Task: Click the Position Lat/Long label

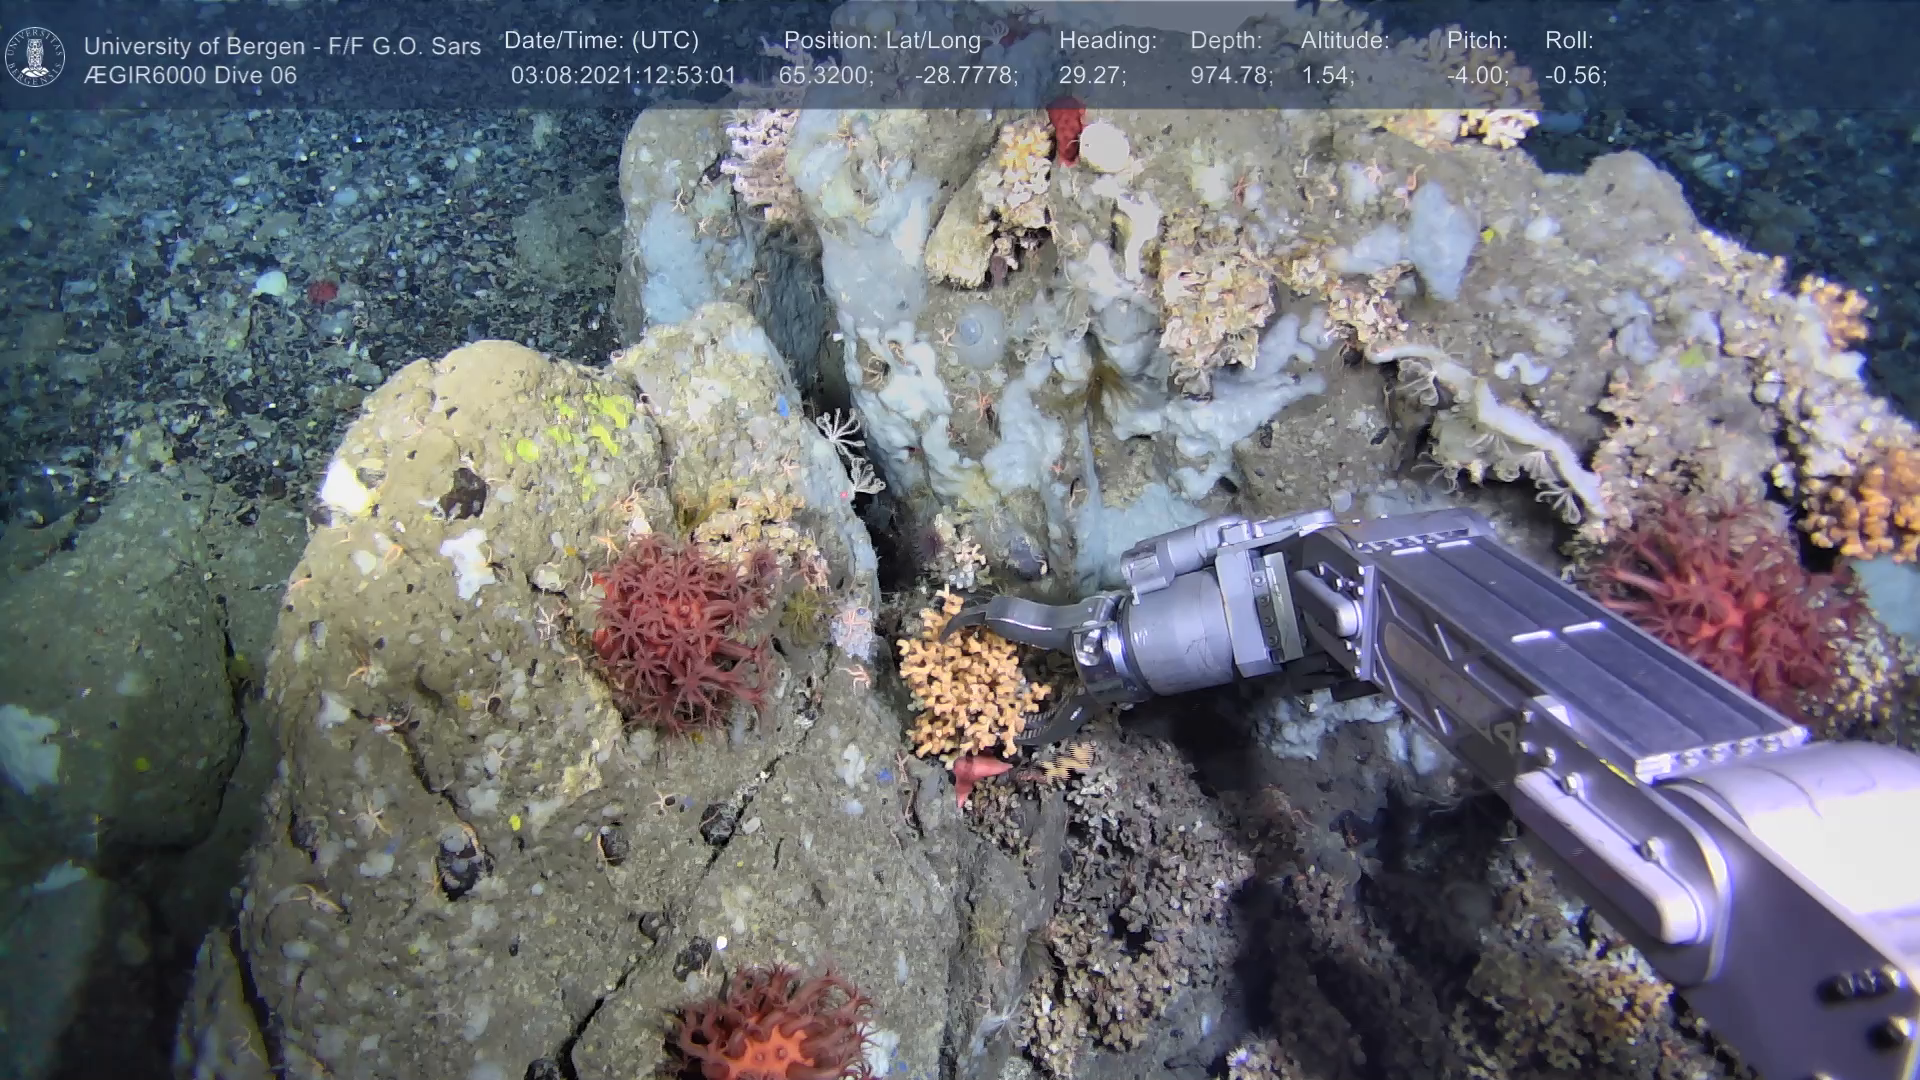Action: click(x=882, y=41)
